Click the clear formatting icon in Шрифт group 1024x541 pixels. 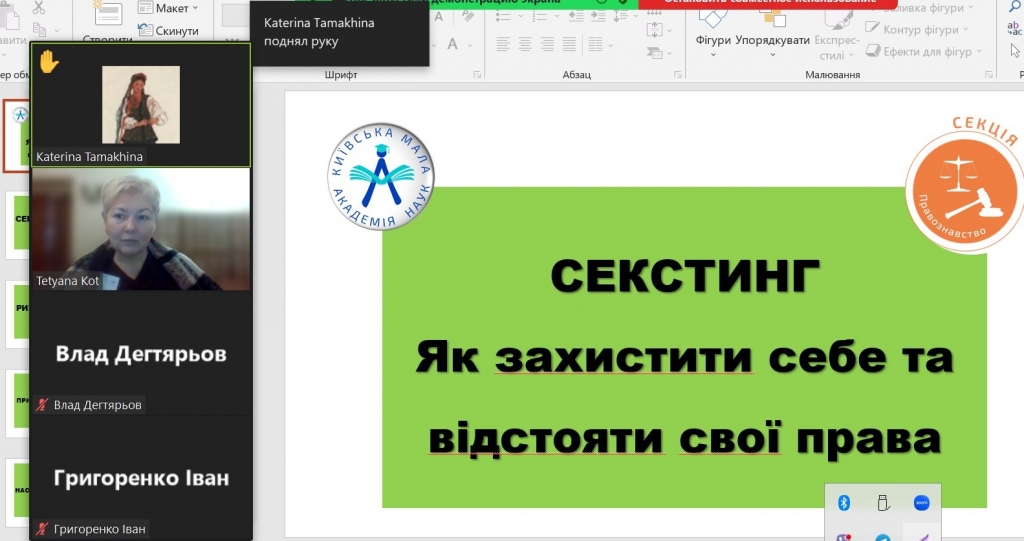[468, 17]
